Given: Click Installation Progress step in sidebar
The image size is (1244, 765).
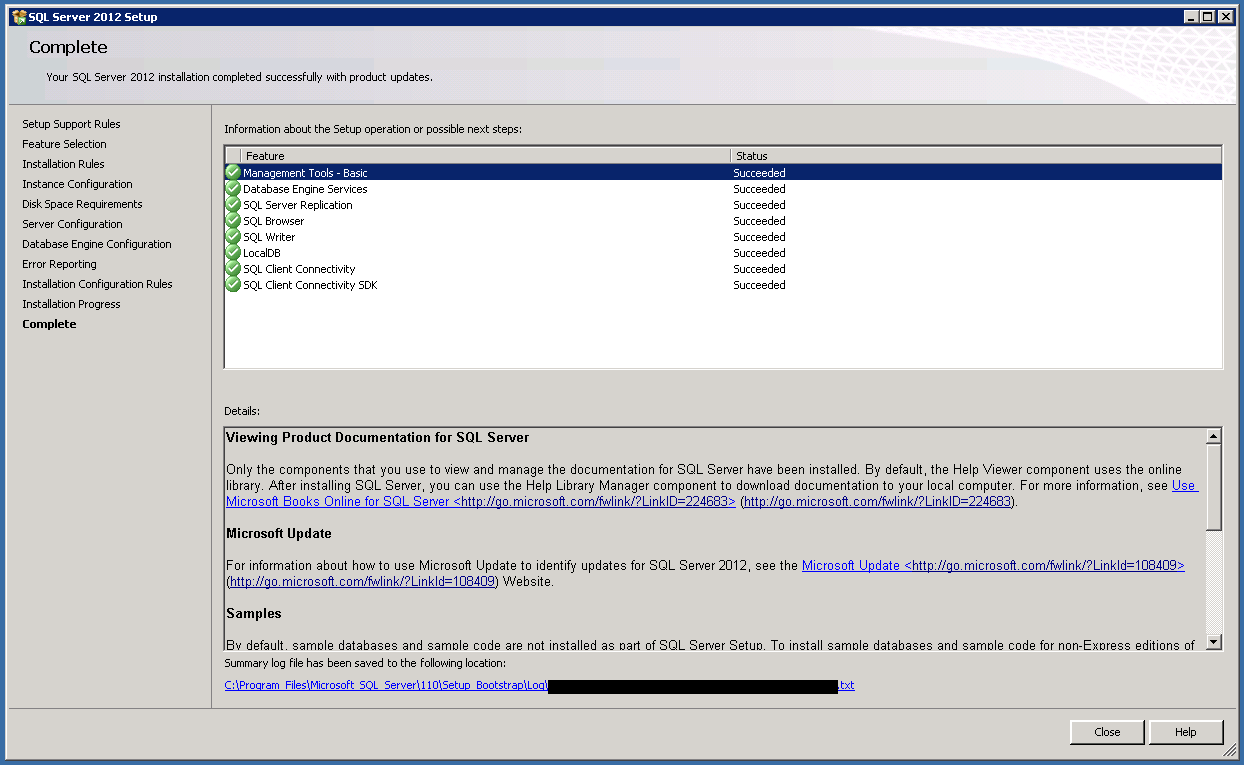Looking at the screenshot, I should tap(71, 304).
